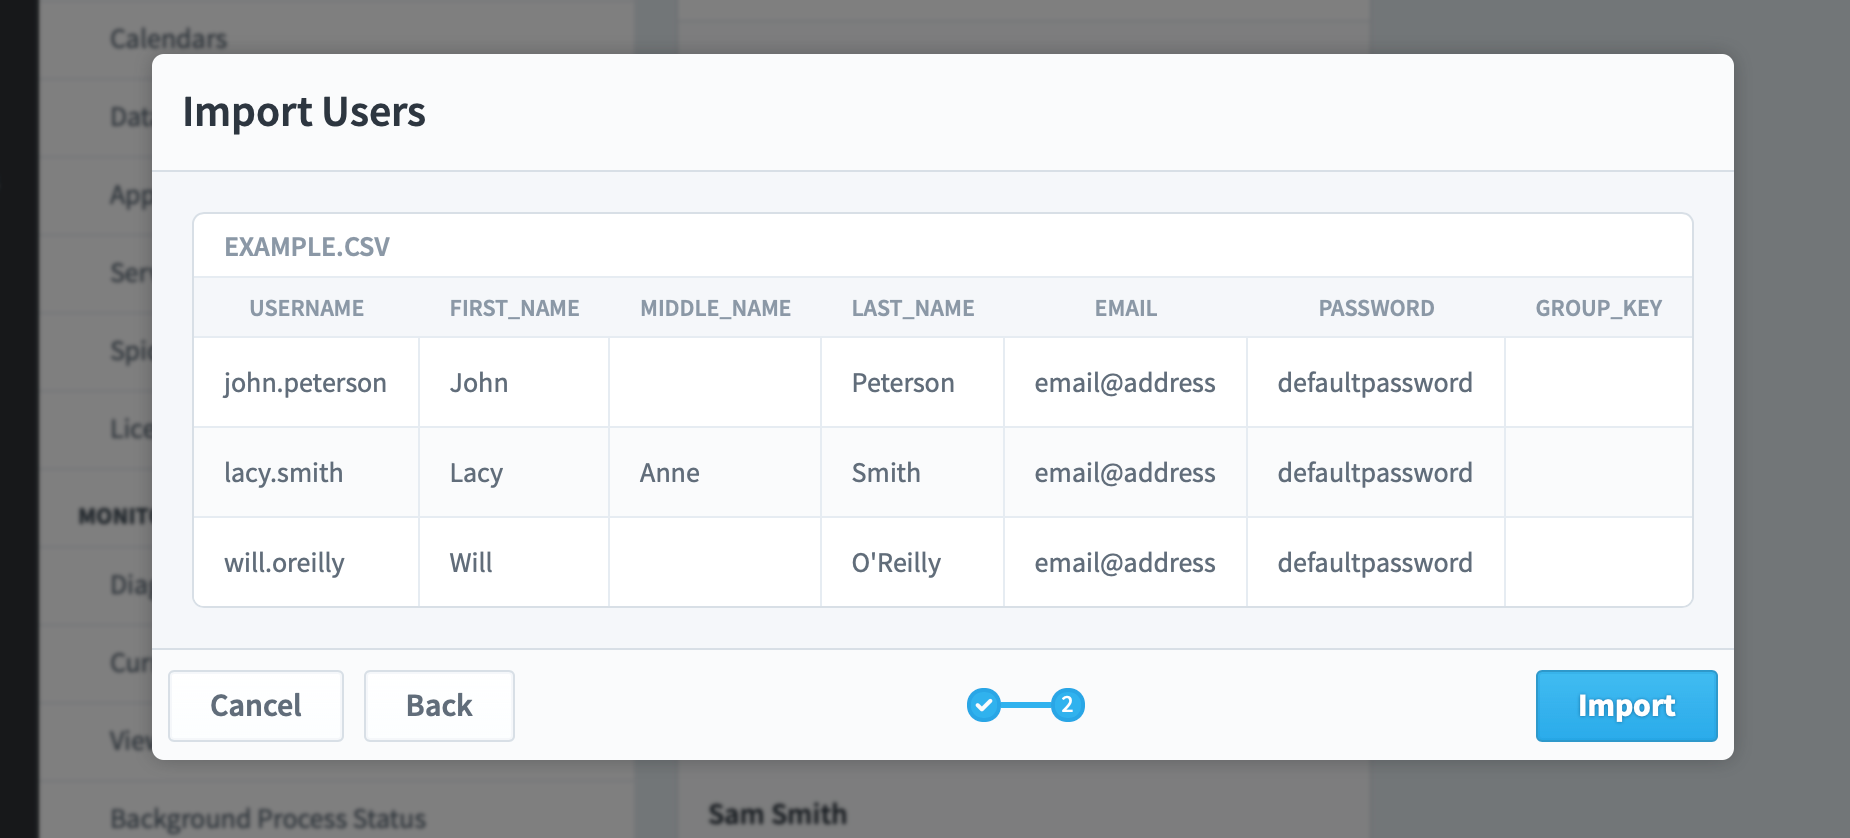The image size is (1850, 838).
Task: Click email cell in john.peterson row
Action: point(1126,382)
